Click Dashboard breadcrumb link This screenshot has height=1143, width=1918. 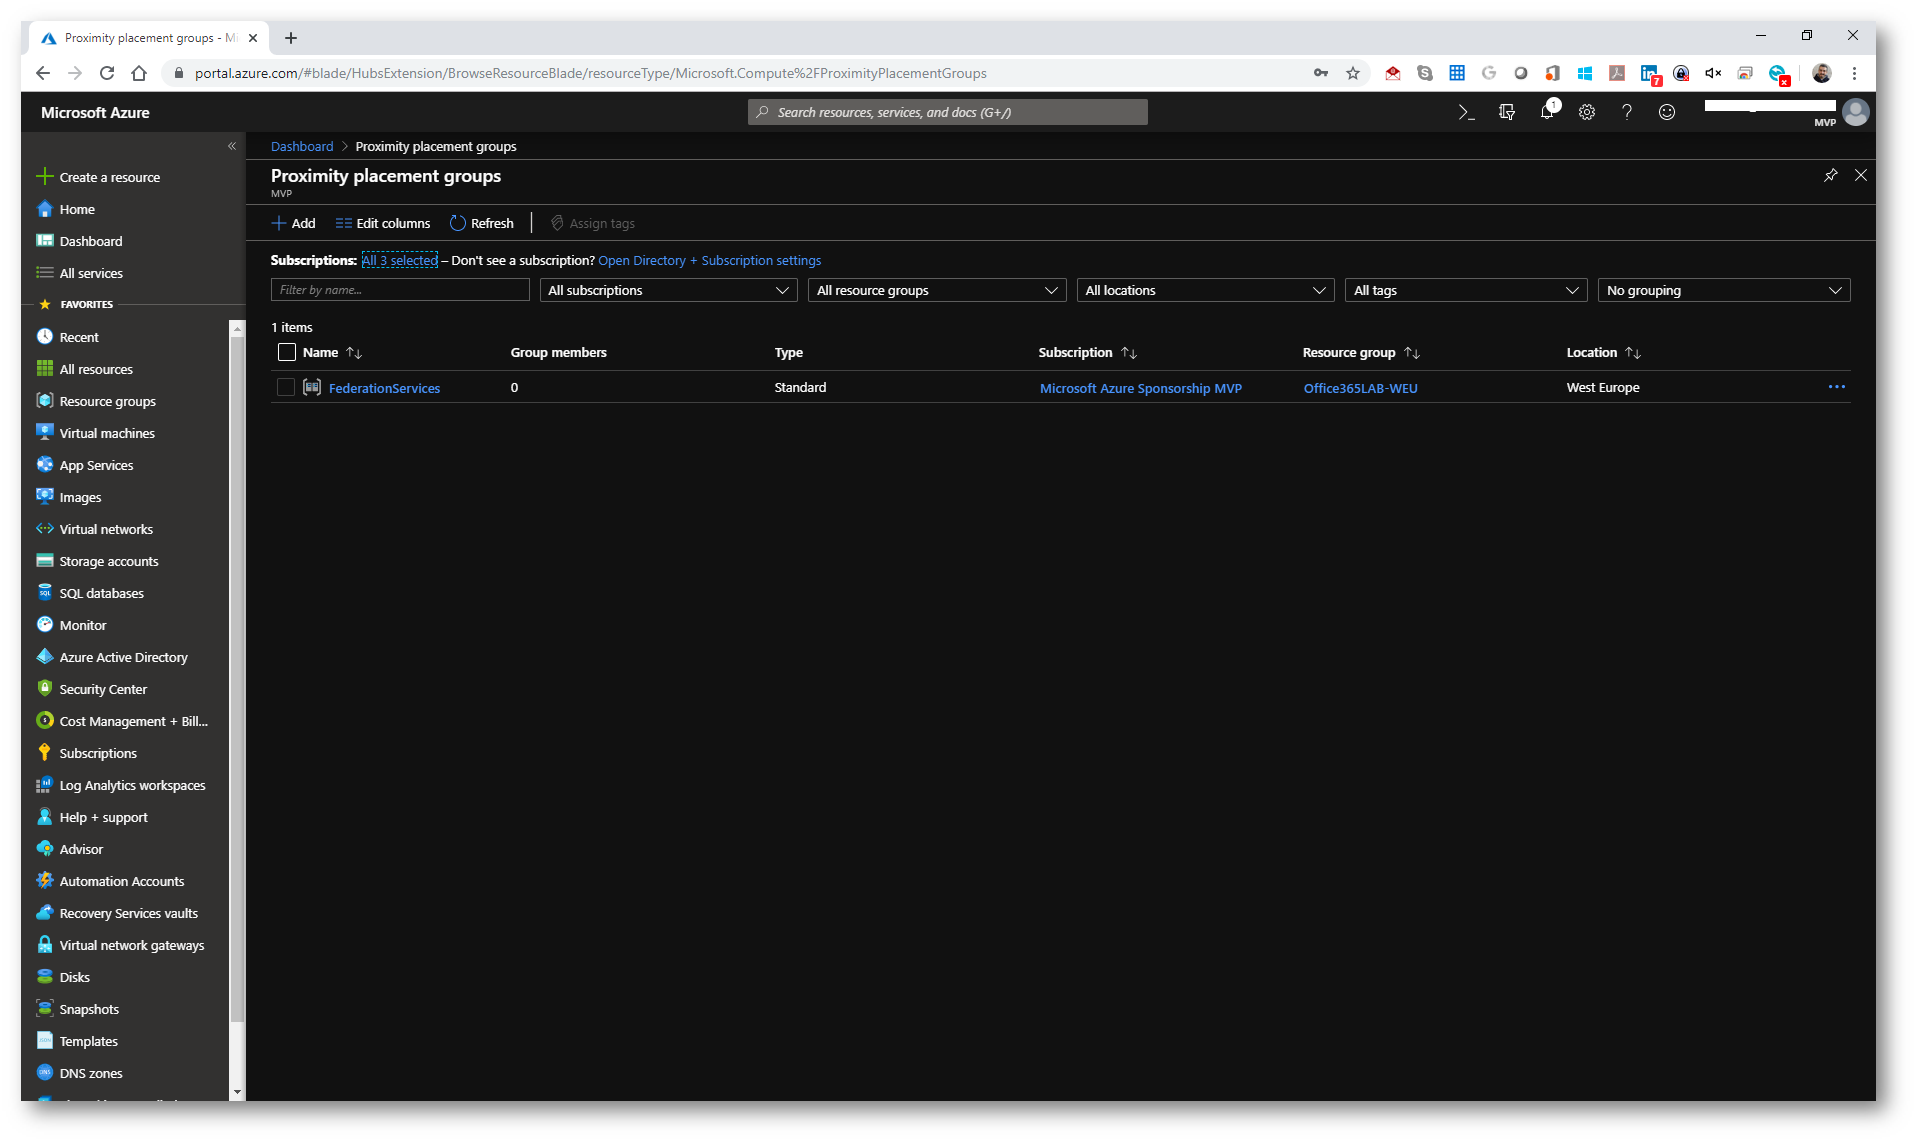[302, 146]
